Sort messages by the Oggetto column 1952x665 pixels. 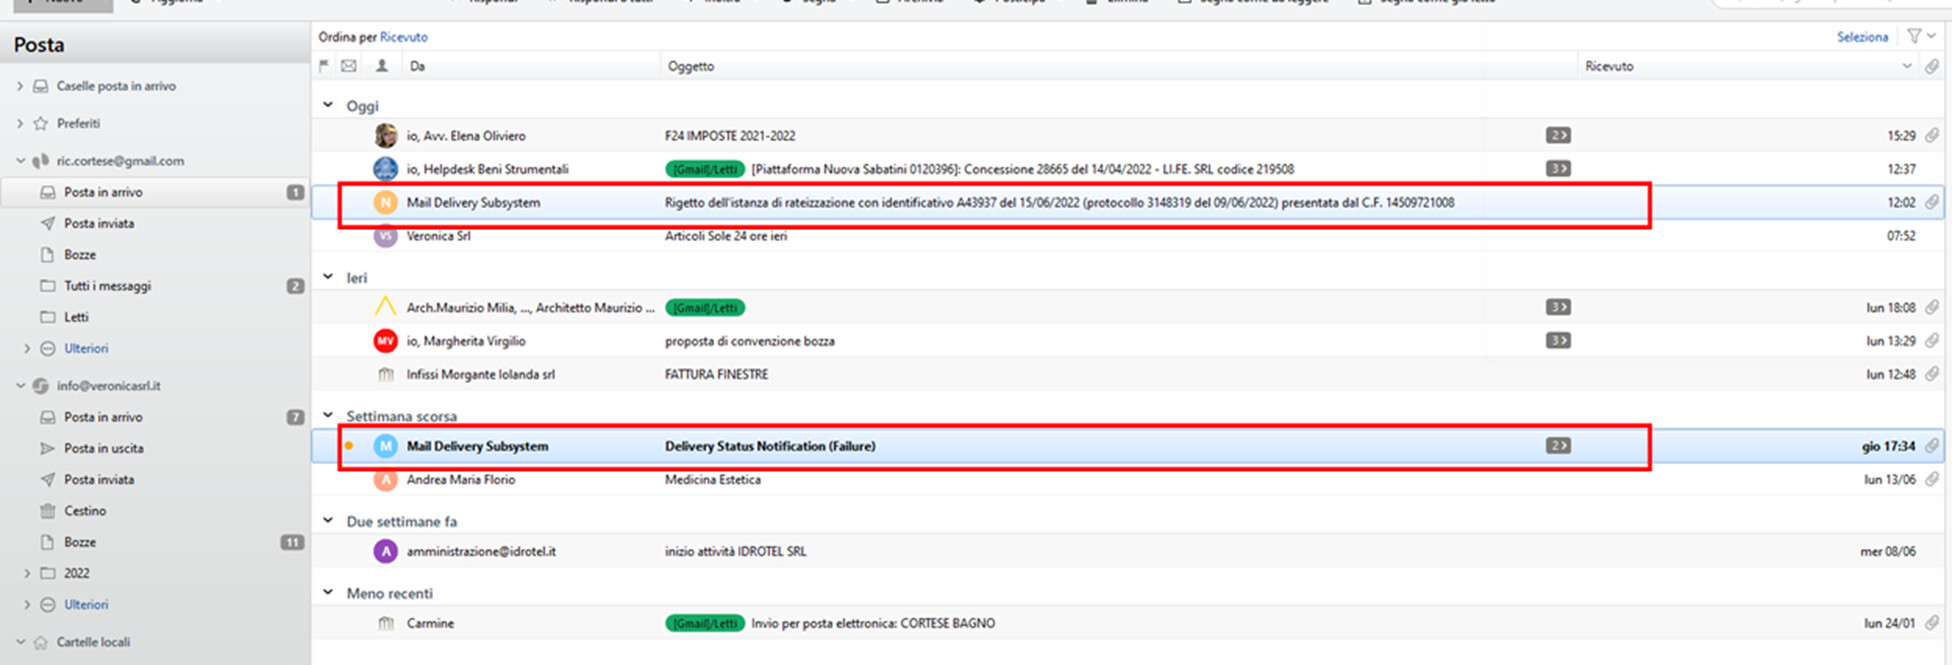point(691,66)
